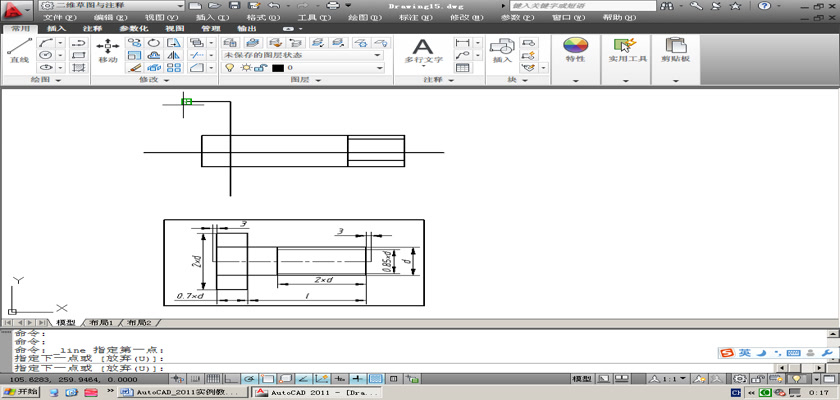The image size is (840, 400).
Task: Switch to the Layout1 (布局1) tab
Action: click(x=101, y=323)
